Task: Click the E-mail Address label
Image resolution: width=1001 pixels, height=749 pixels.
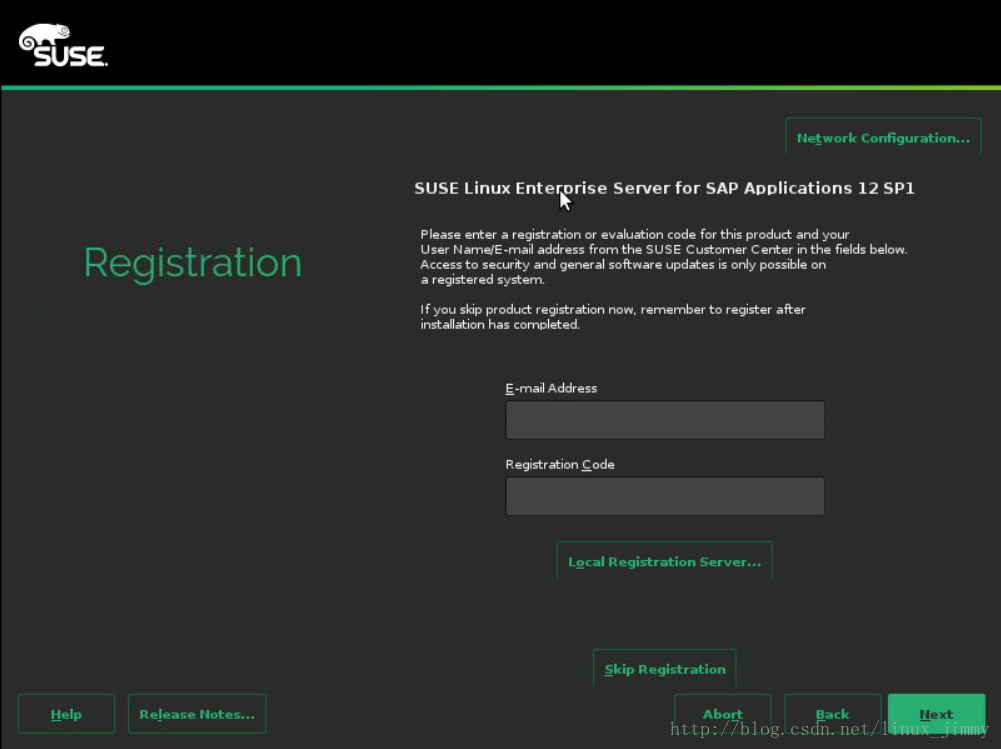Action: coord(551,388)
